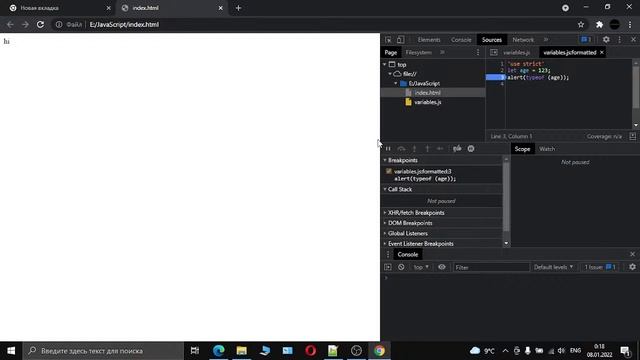Toggle breakpoint on line 3 gutter
This screenshot has width=640, height=360.
496,77
